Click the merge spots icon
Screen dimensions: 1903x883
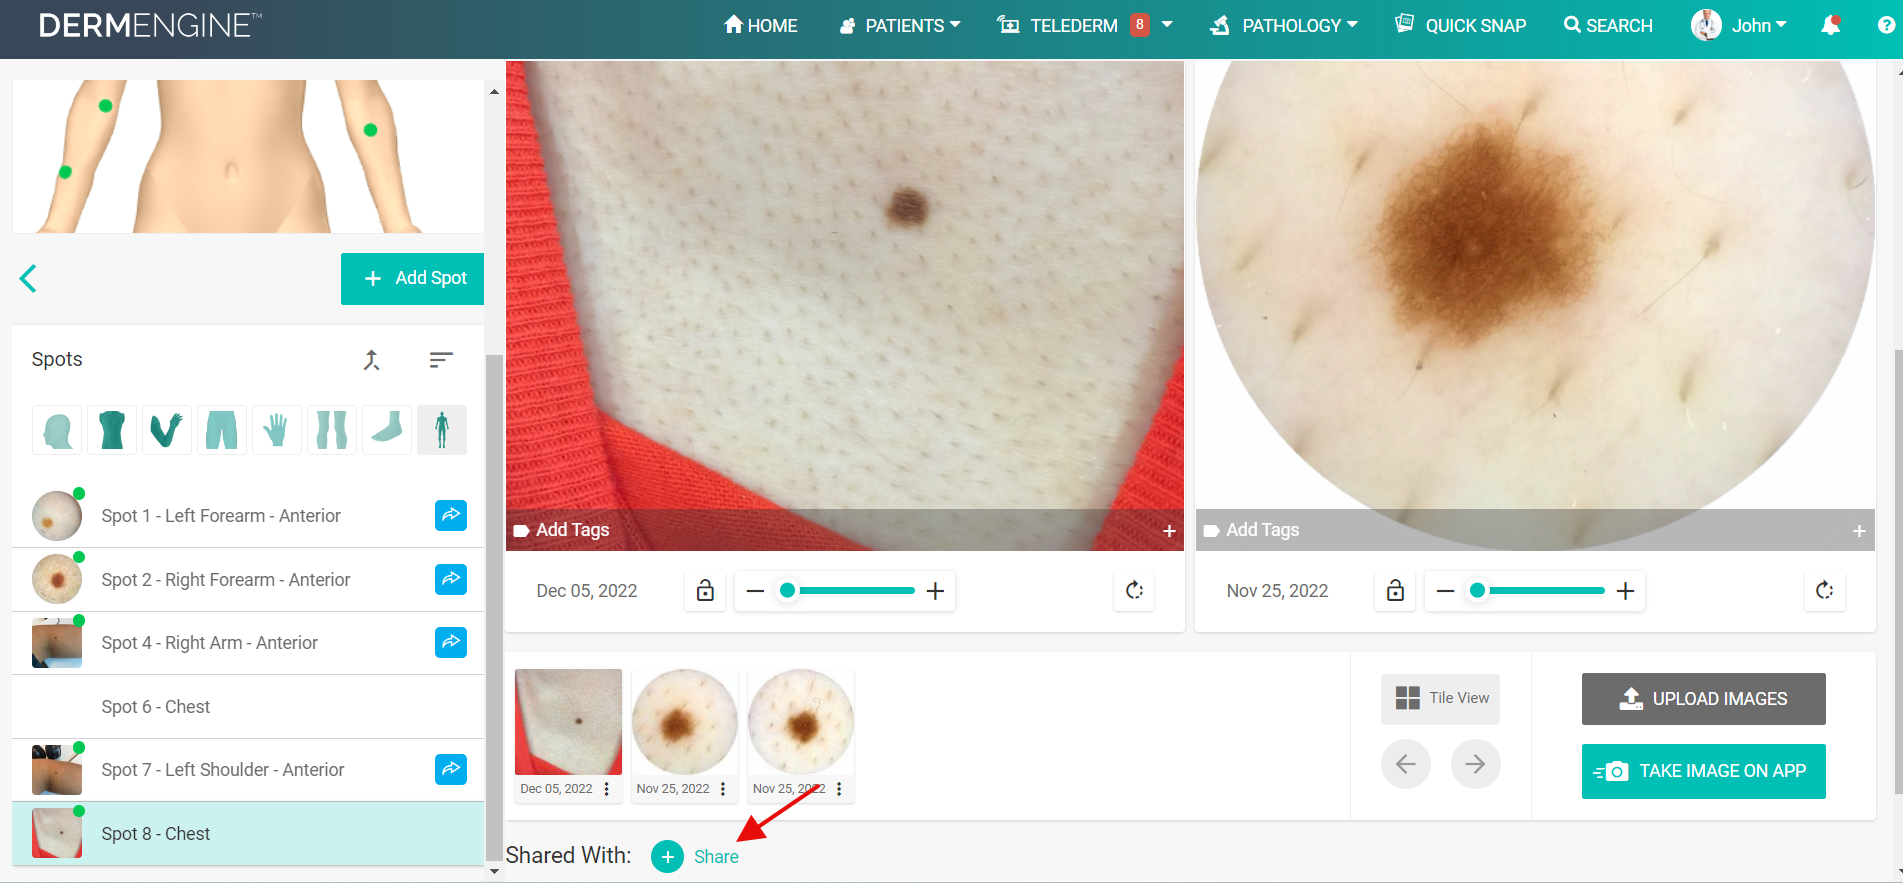[x=371, y=360]
